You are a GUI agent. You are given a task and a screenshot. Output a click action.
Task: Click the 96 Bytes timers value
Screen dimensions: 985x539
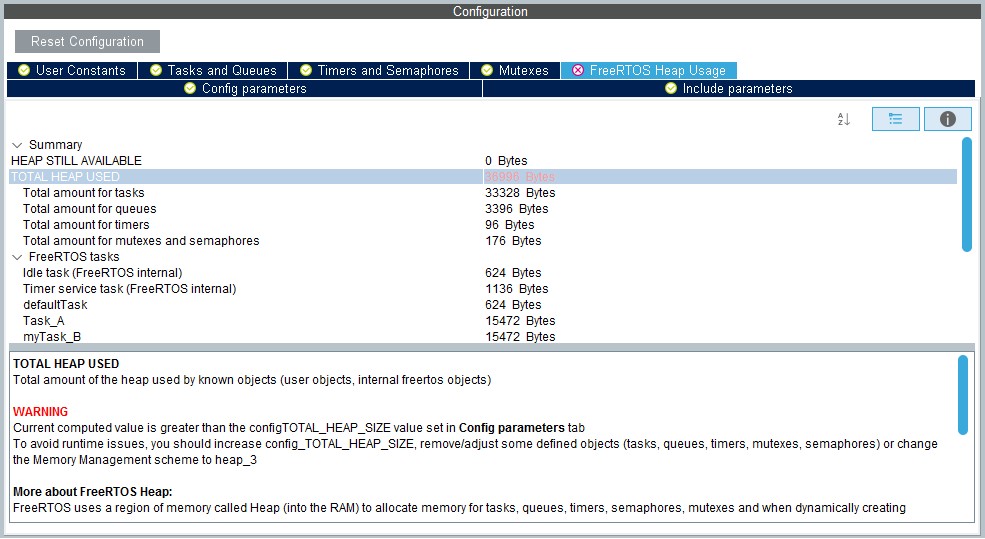(x=509, y=225)
